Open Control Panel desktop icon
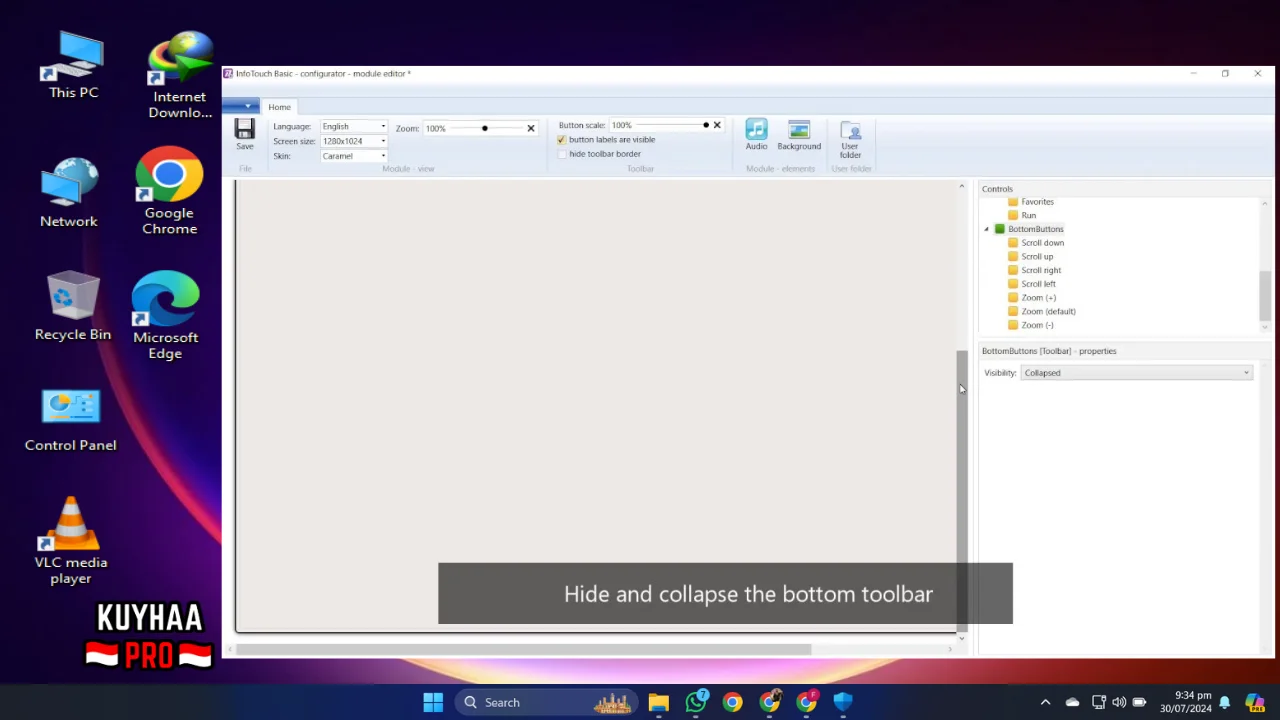The height and width of the screenshot is (720, 1280). [x=70, y=420]
